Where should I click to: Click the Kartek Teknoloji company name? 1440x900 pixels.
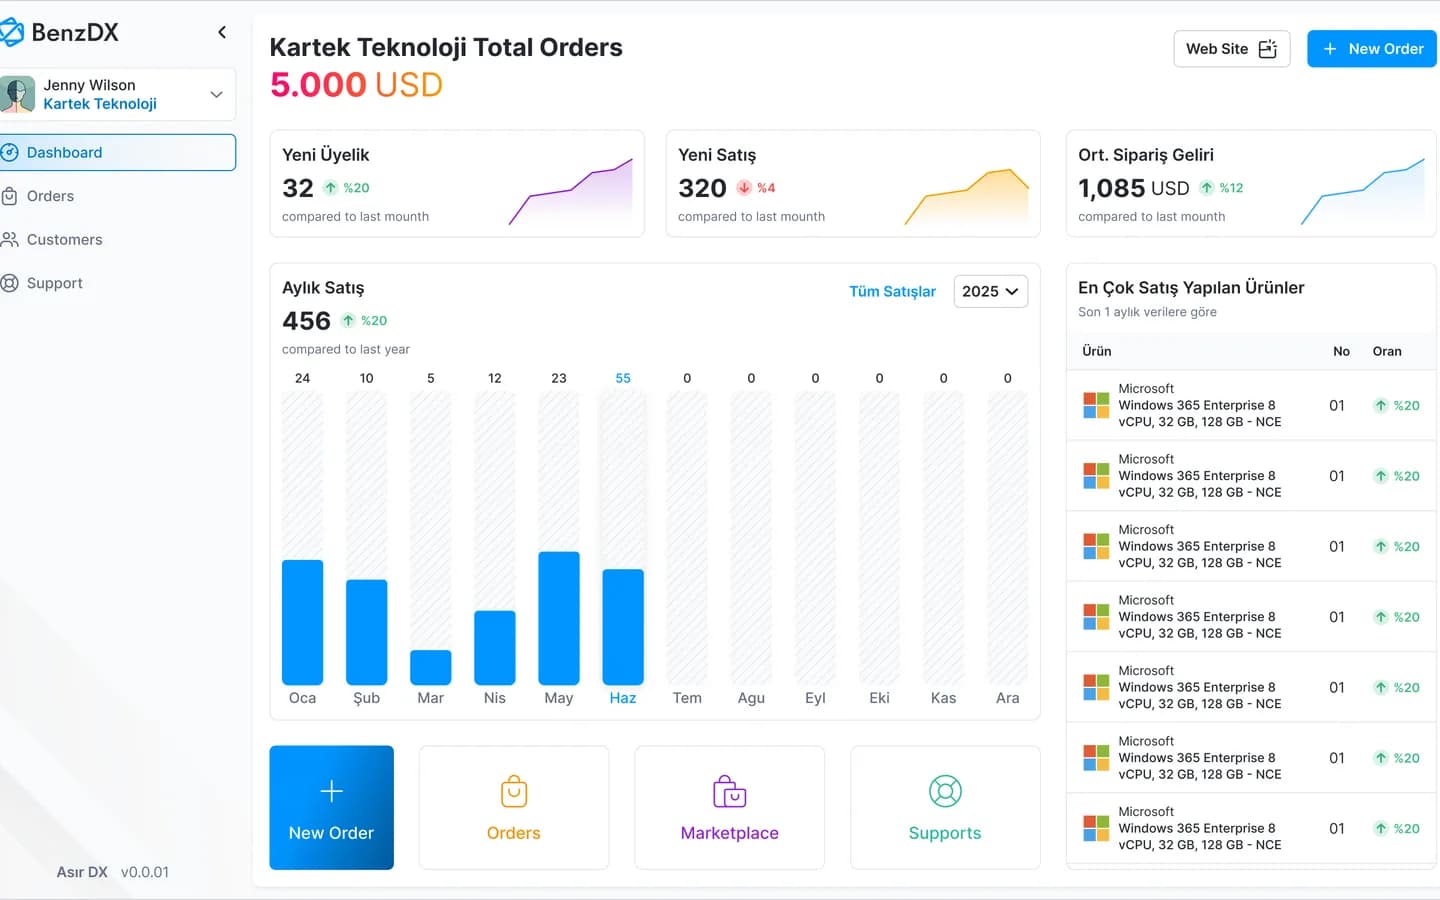tap(100, 104)
